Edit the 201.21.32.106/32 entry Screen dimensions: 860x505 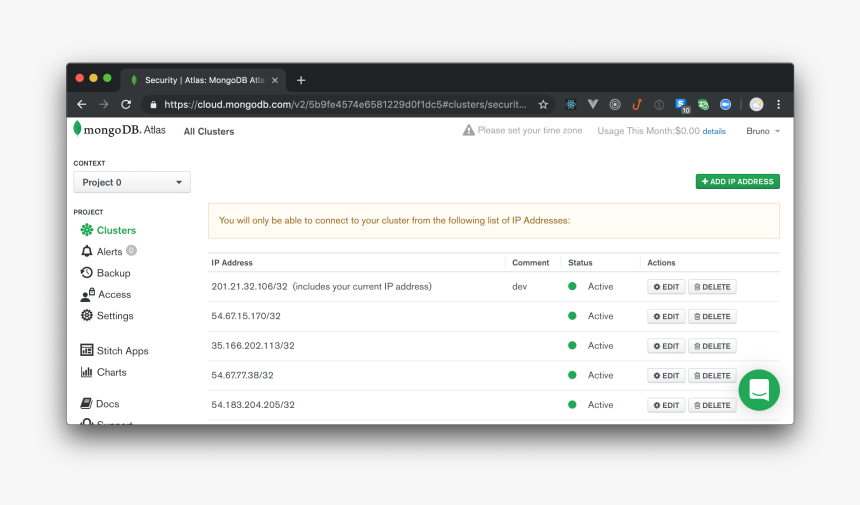point(666,287)
